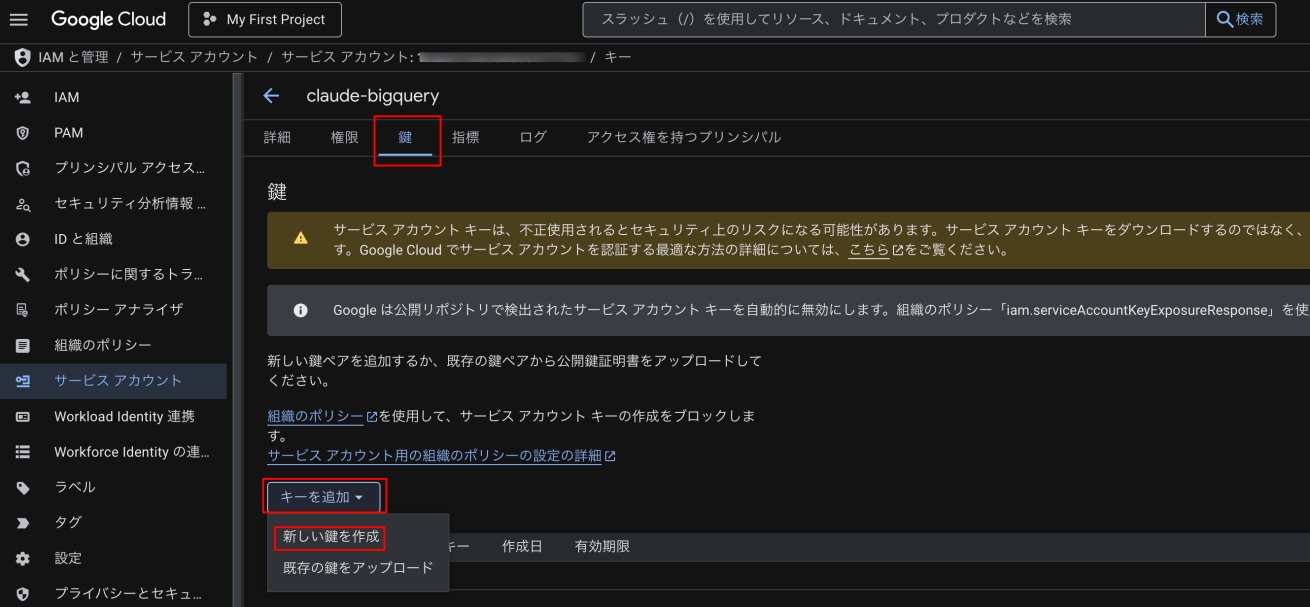Expand the キーを追加 dropdown button
The image size is (1310, 607).
(324, 496)
